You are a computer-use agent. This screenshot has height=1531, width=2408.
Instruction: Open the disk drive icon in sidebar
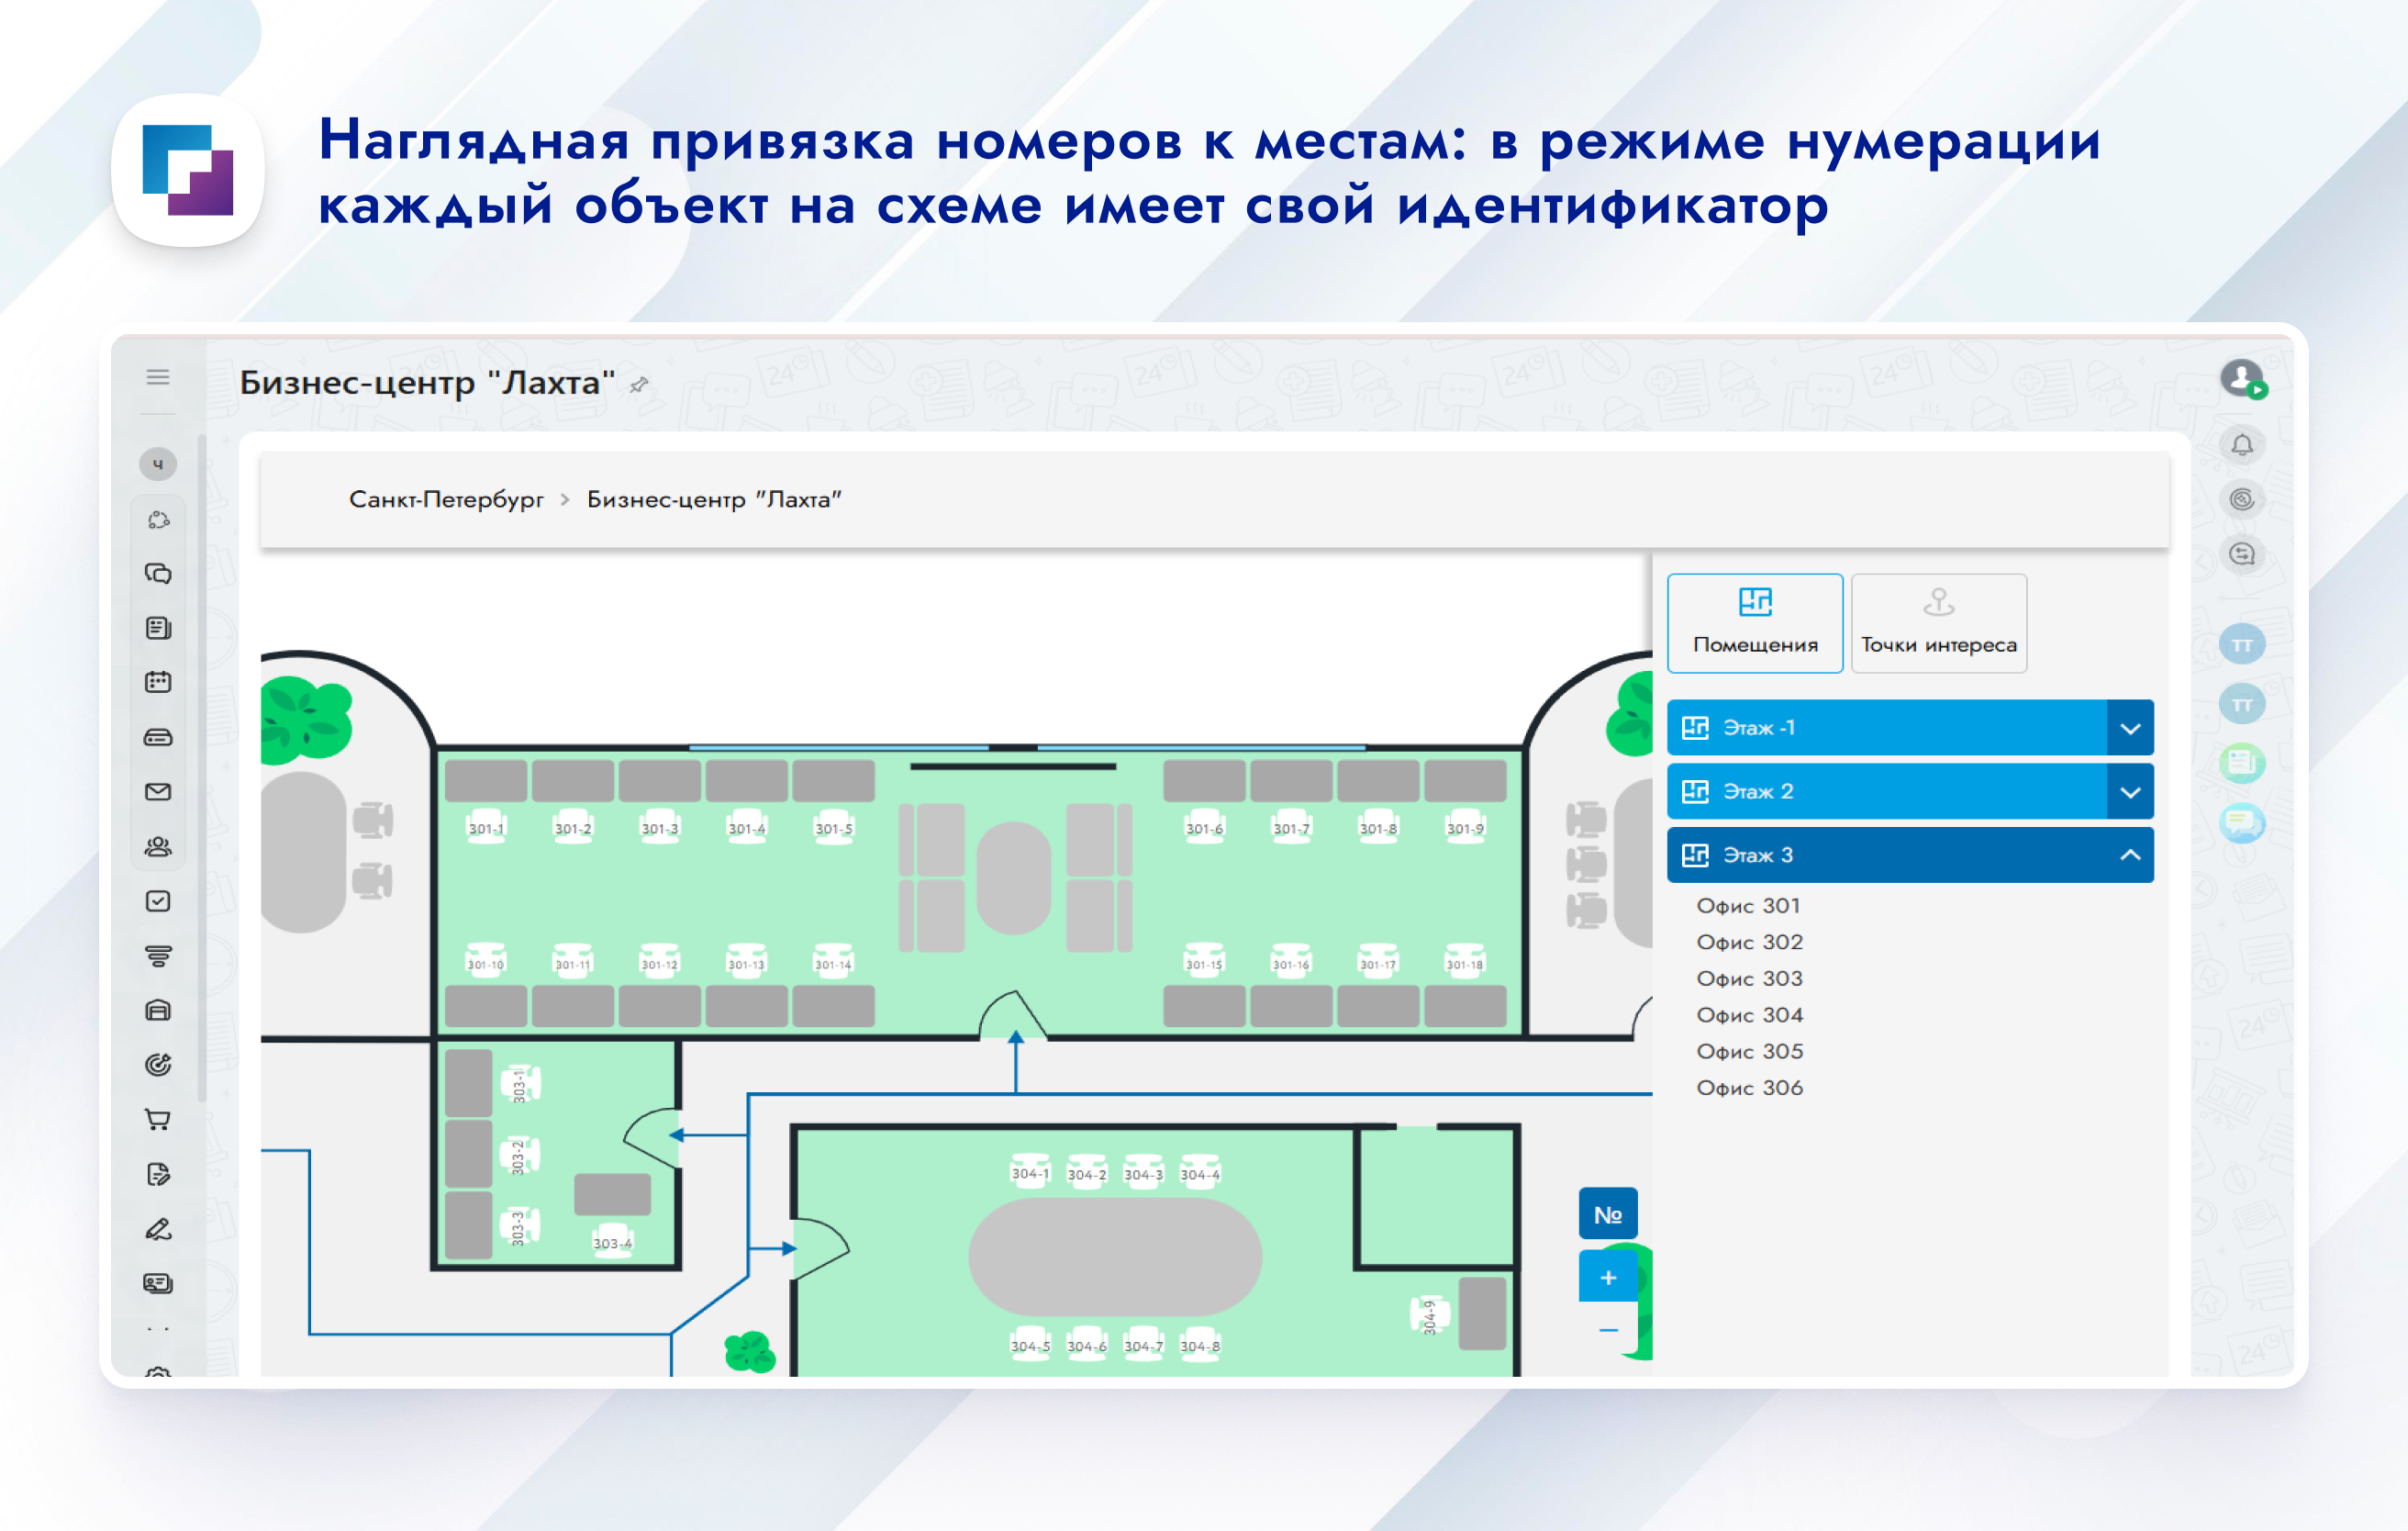pos(158,737)
